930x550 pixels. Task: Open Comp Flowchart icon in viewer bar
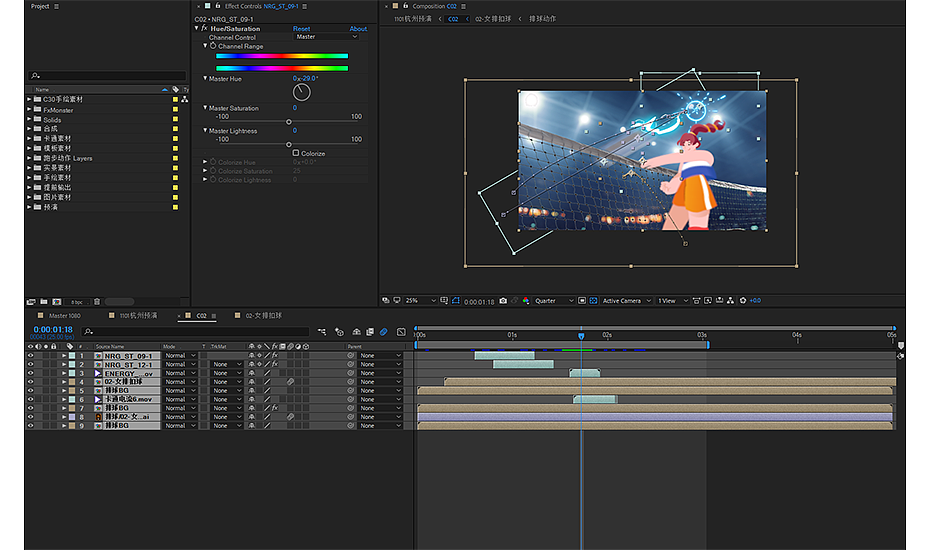coord(730,301)
